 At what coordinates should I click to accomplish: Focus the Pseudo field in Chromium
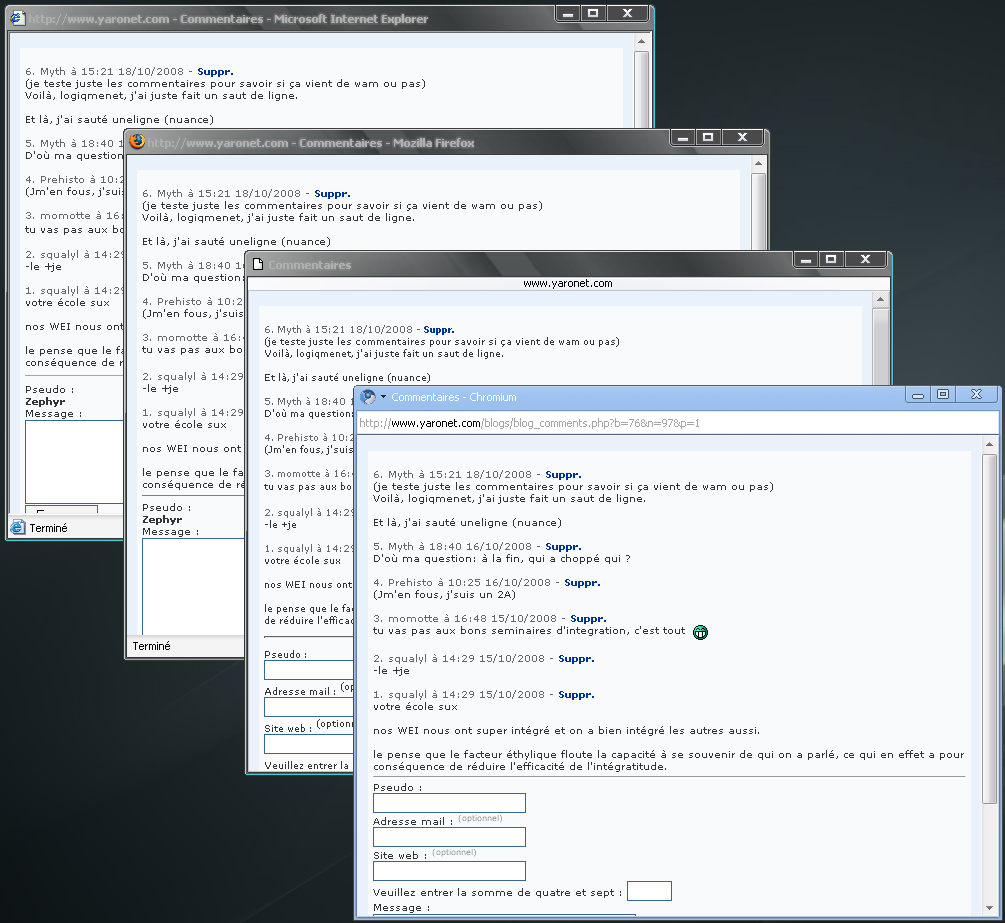[x=449, y=803]
